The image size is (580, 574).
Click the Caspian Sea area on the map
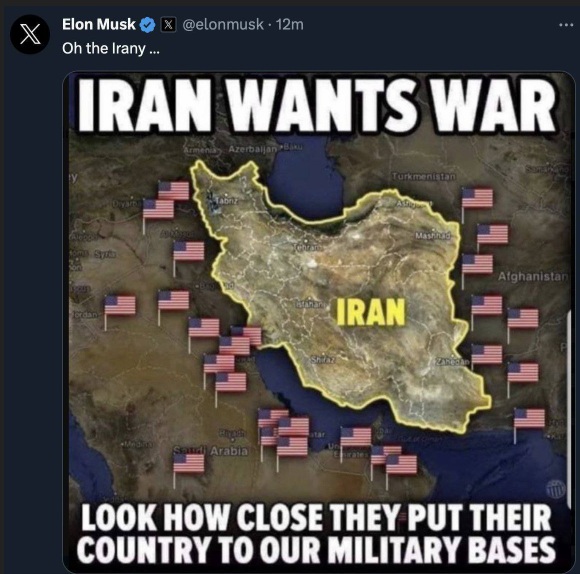click(x=307, y=181)
